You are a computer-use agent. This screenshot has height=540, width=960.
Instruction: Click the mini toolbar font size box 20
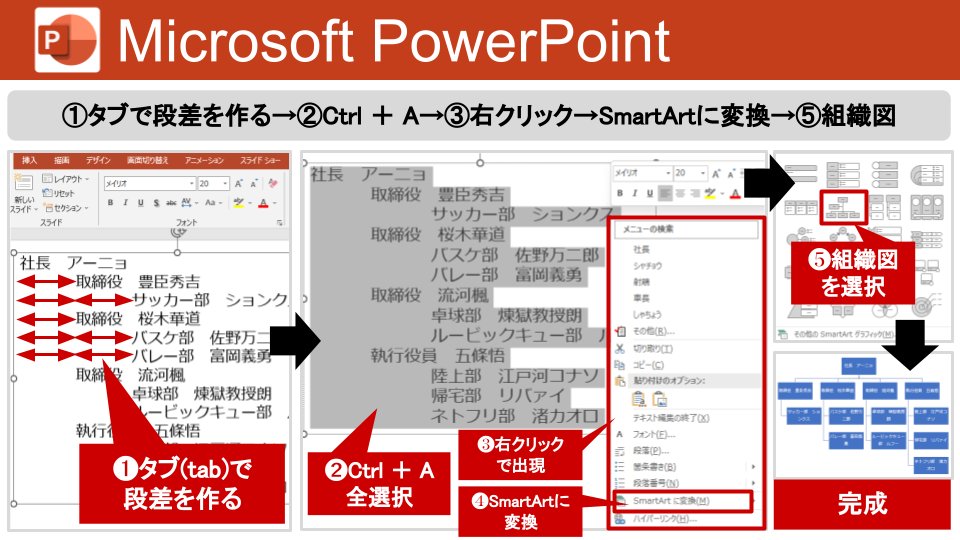(x=691, y=173)
